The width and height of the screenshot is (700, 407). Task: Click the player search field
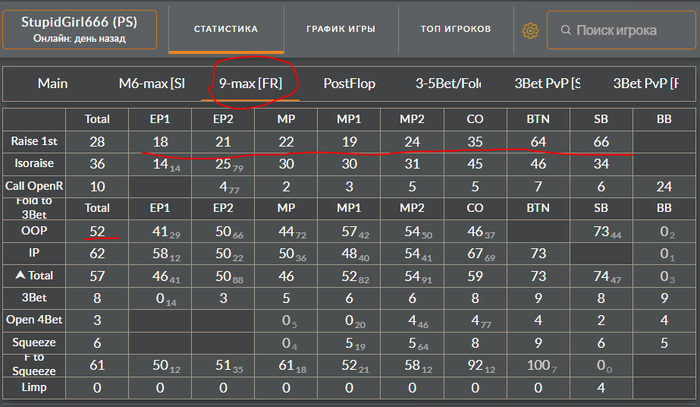coord(621,30)
